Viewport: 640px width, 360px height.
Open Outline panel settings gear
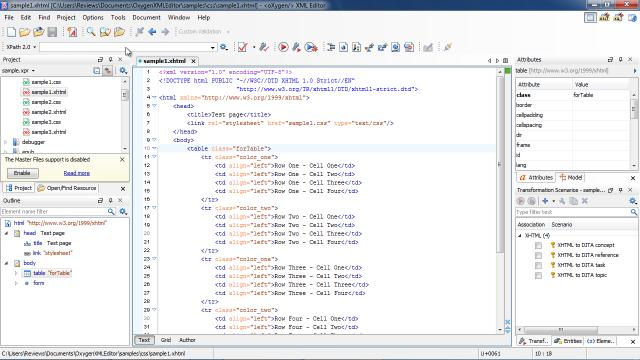(123, 211)
